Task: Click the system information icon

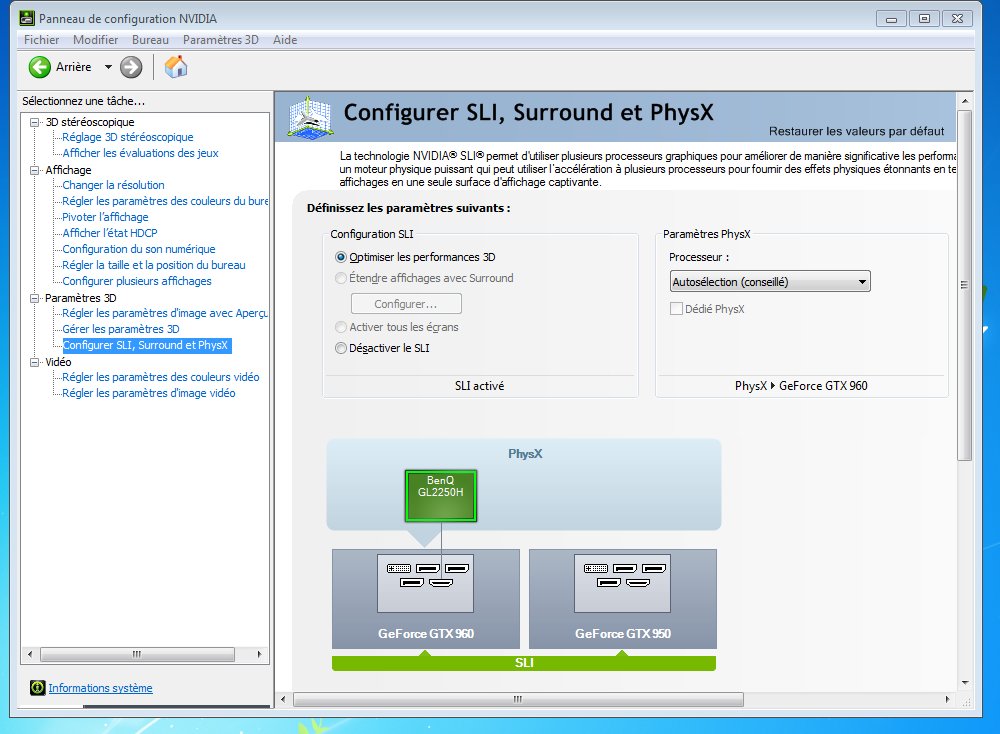Action: (38, 688)
